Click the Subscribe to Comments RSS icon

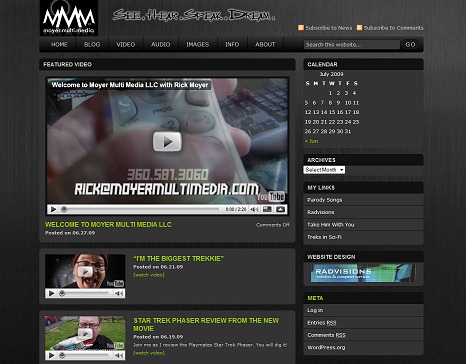[x=359, y=28]
